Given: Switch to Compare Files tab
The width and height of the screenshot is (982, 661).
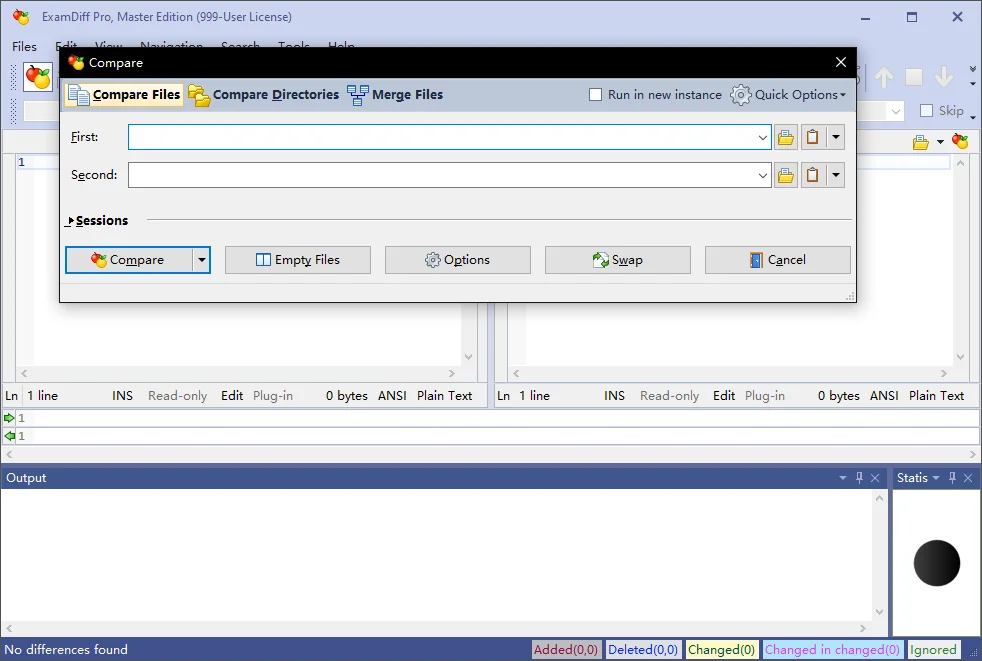Looking at the screenshot, I should (124, 95).
